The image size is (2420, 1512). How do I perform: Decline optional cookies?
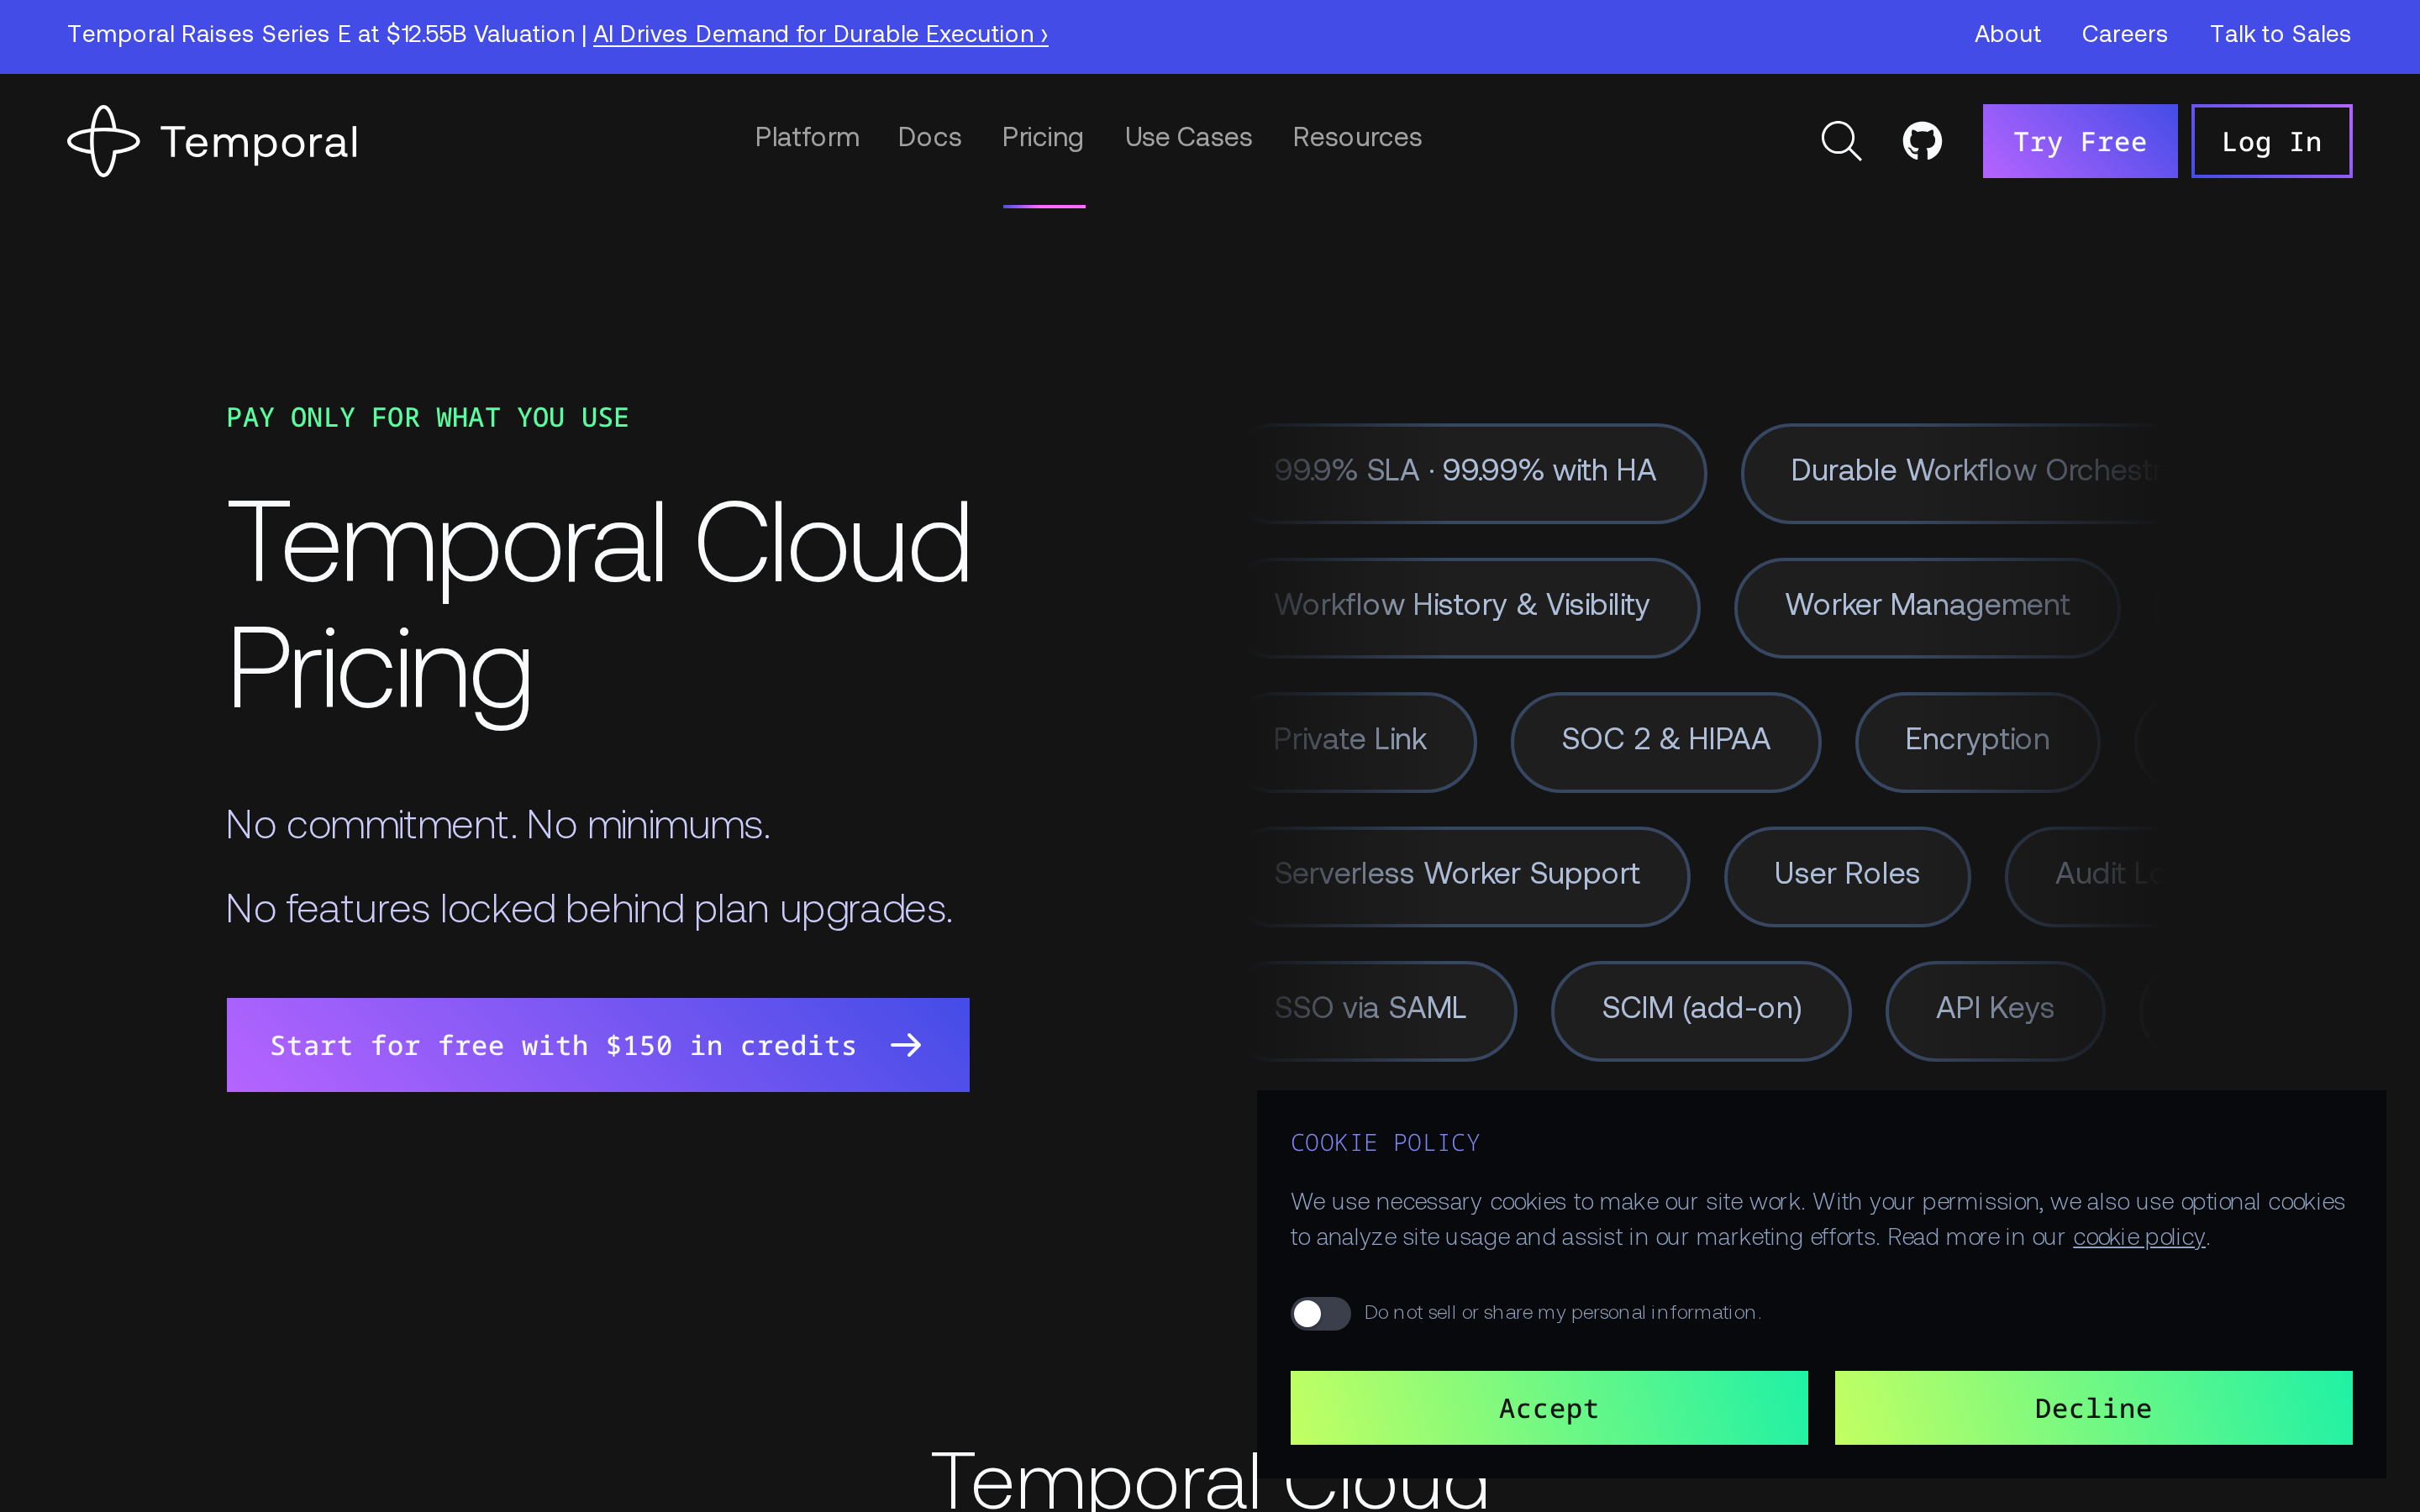[x=2093, y=1407]
